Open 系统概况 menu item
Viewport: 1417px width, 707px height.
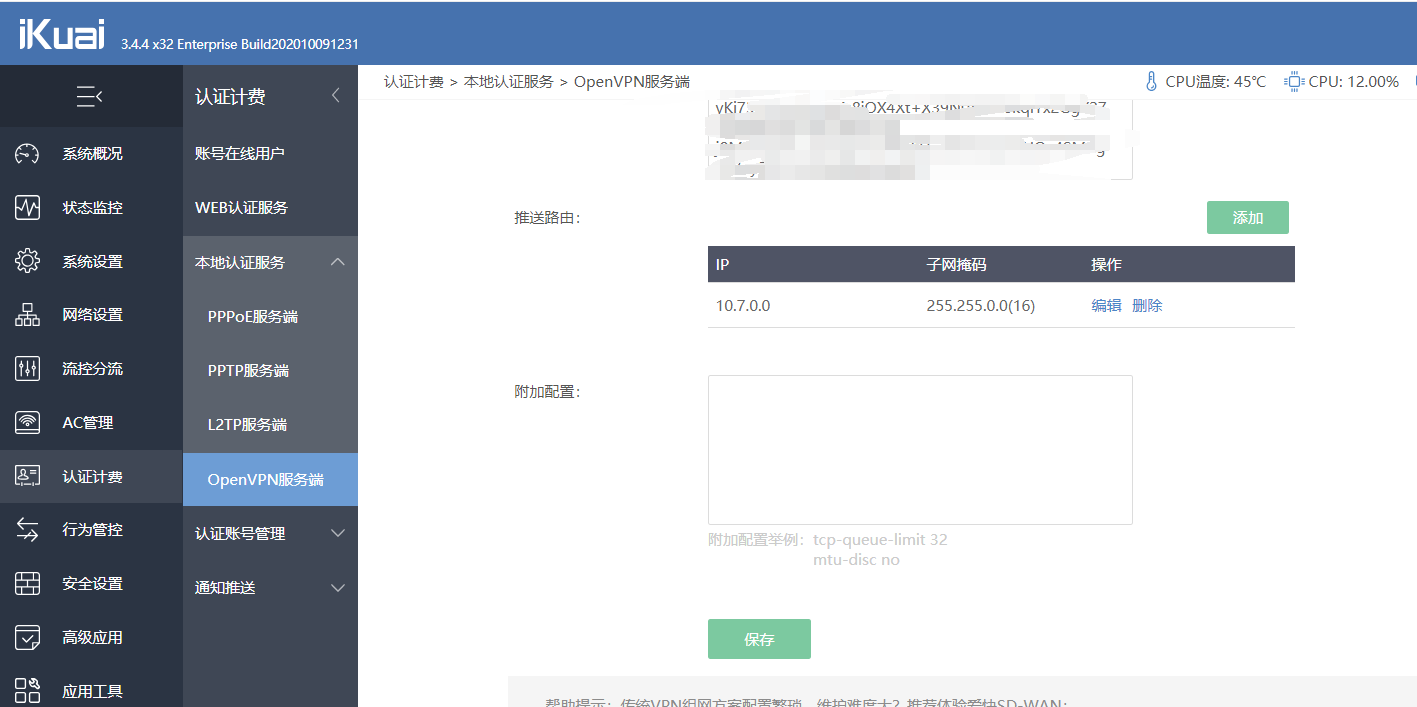91,154
